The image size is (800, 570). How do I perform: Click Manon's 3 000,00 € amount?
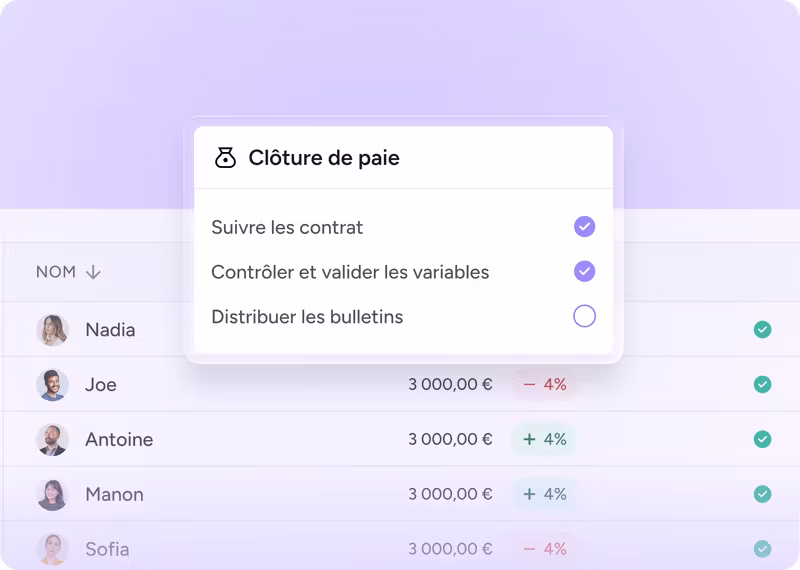tap(450, 494)
